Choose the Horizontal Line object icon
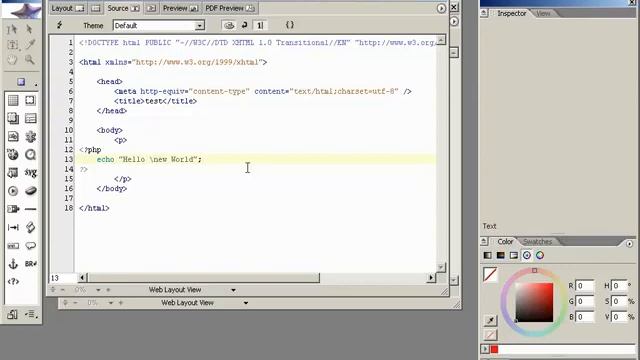The height and width of the screenshot is (360, 640). point(30,209)
